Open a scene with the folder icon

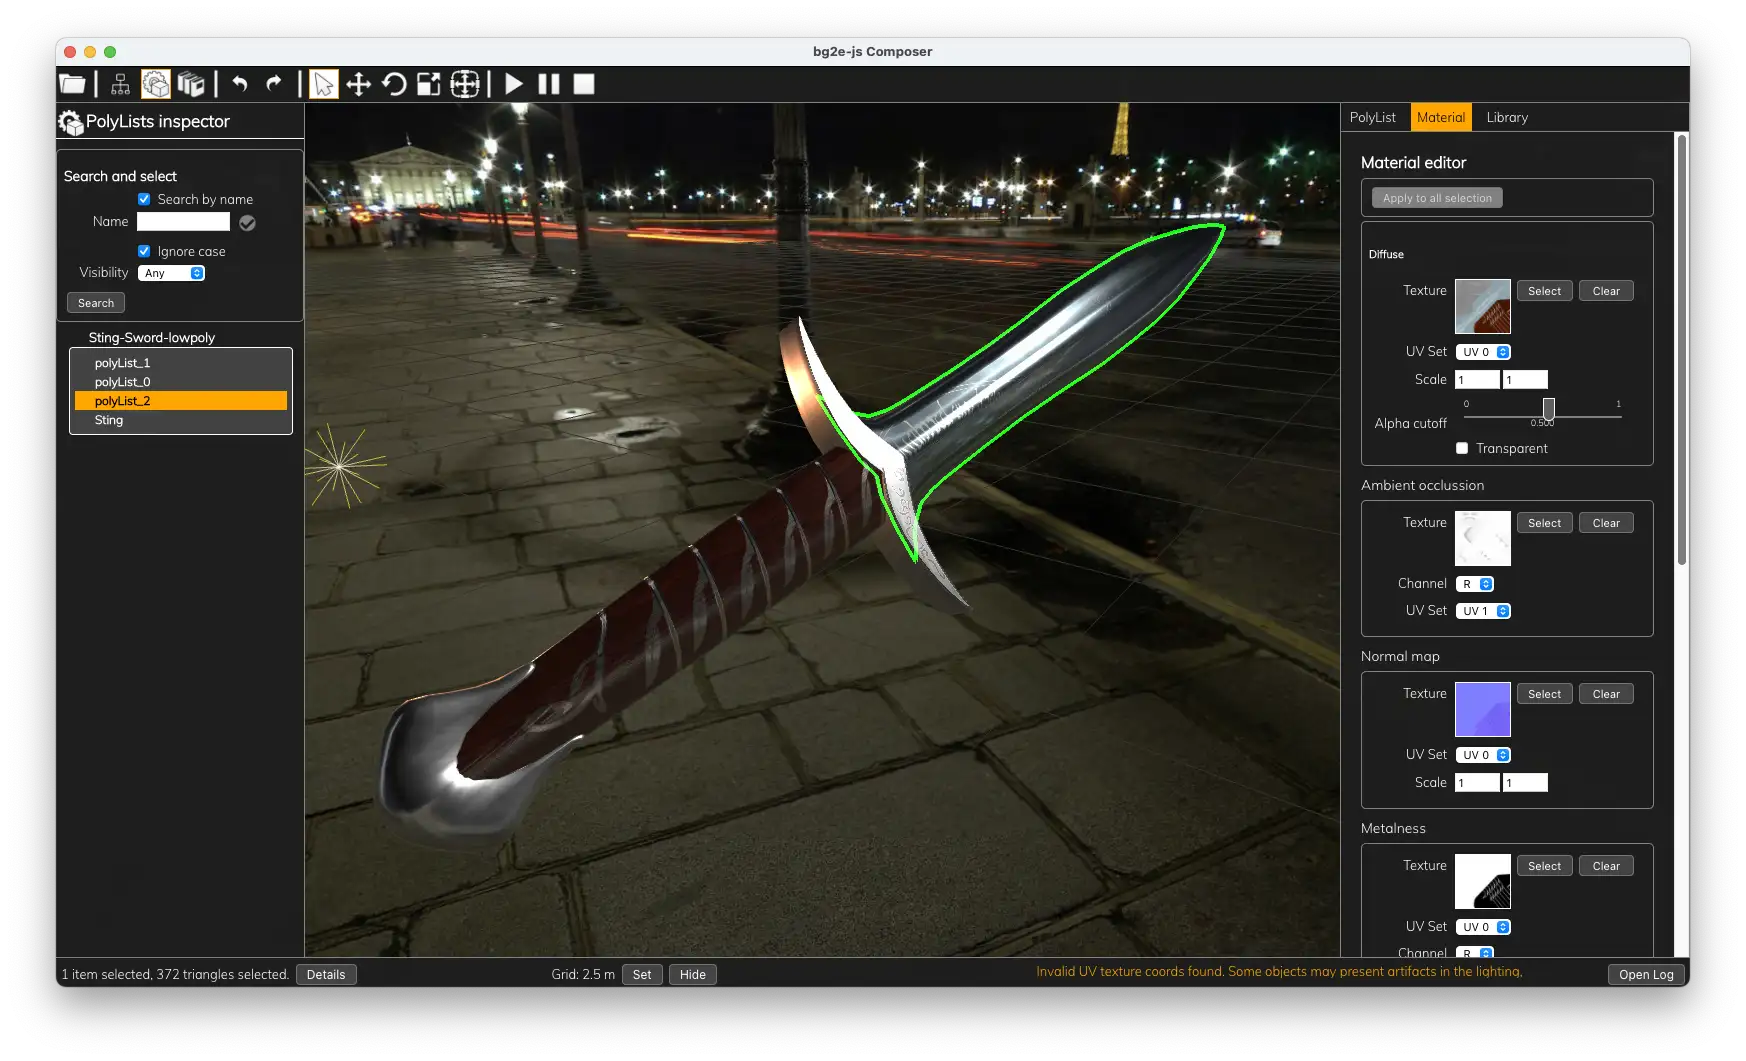pyautogui.click(x=72, y=84)
